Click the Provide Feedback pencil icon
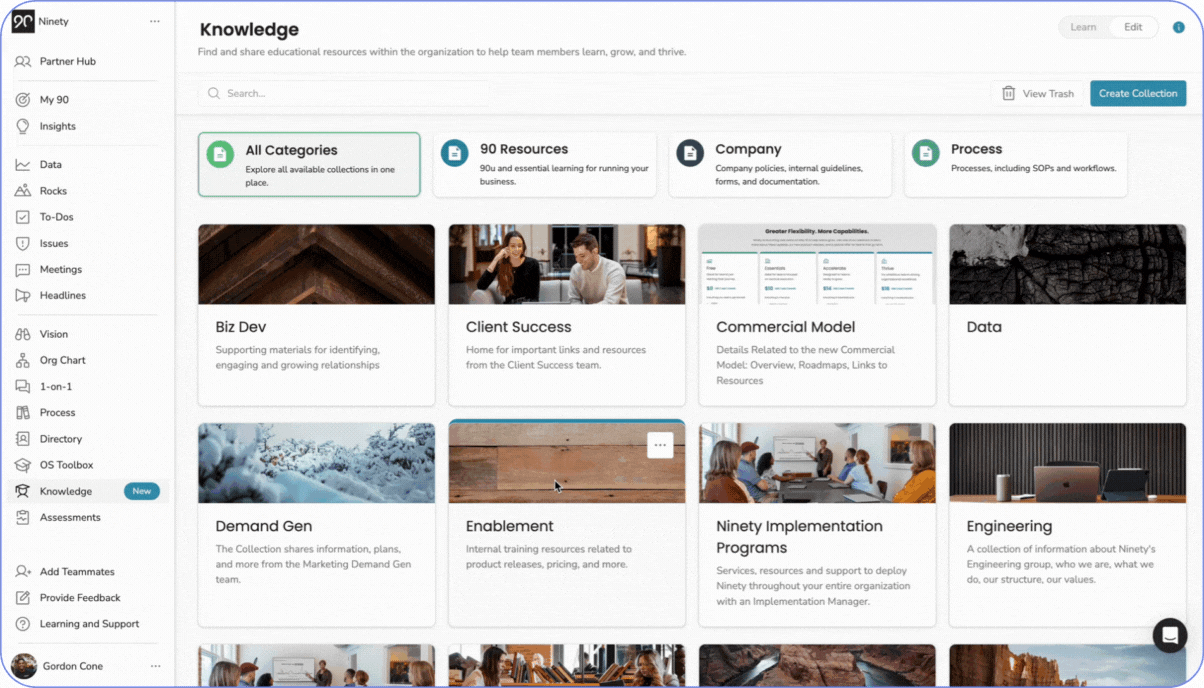1204x688 pixels. click(x=23, y=598)
